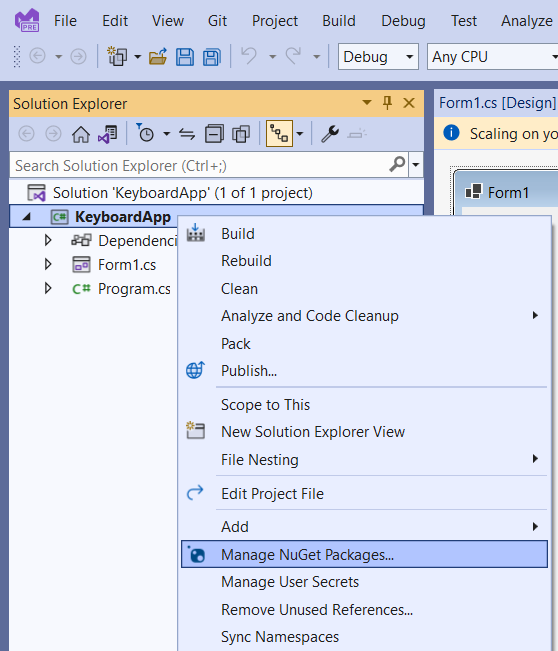
Task: Pin the Solution Explorer panel
Action: click(x=387, y=103)
